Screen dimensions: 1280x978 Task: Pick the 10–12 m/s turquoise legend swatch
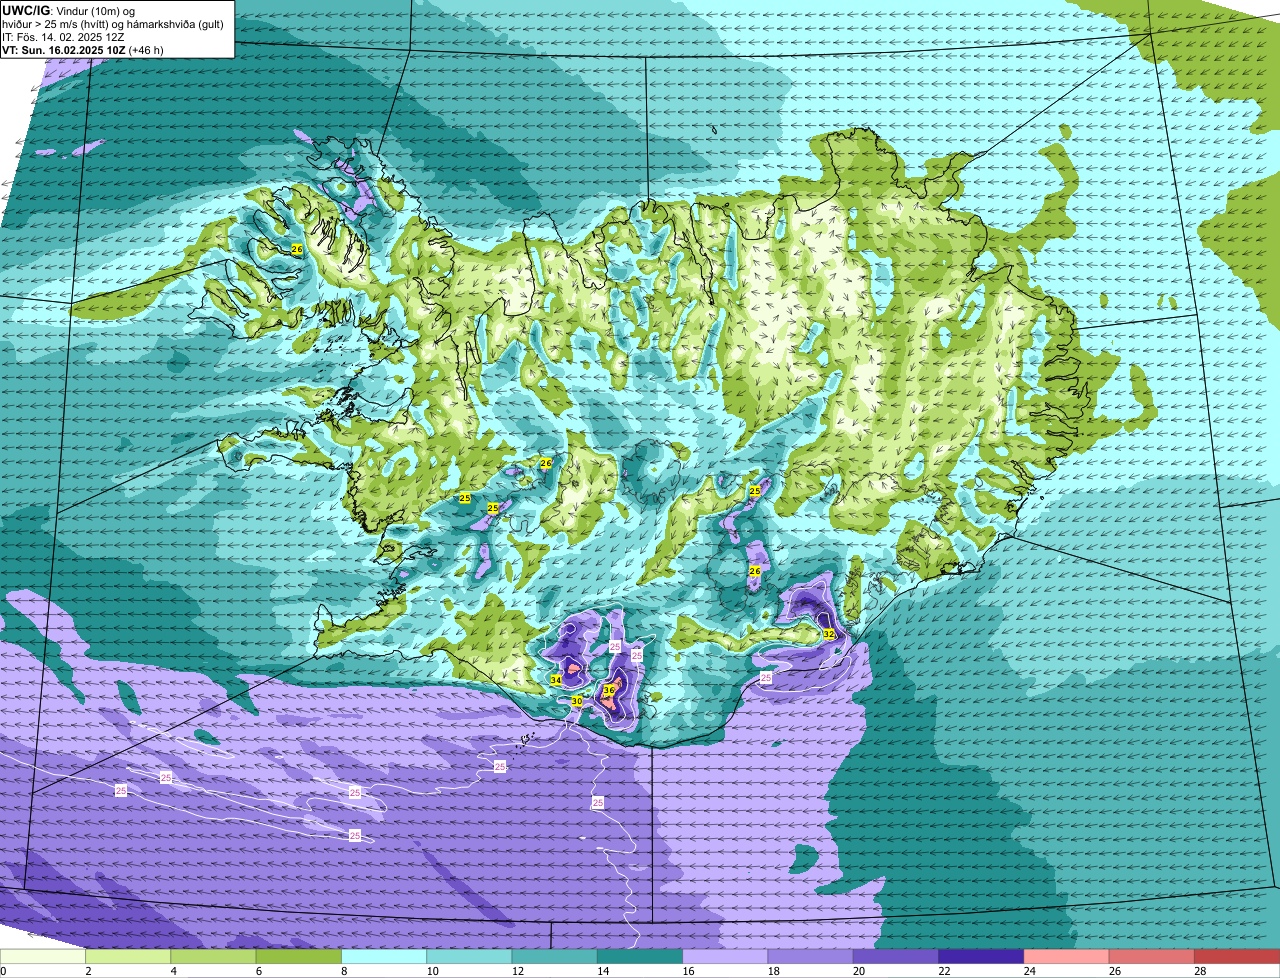click(x=469, y=957)
